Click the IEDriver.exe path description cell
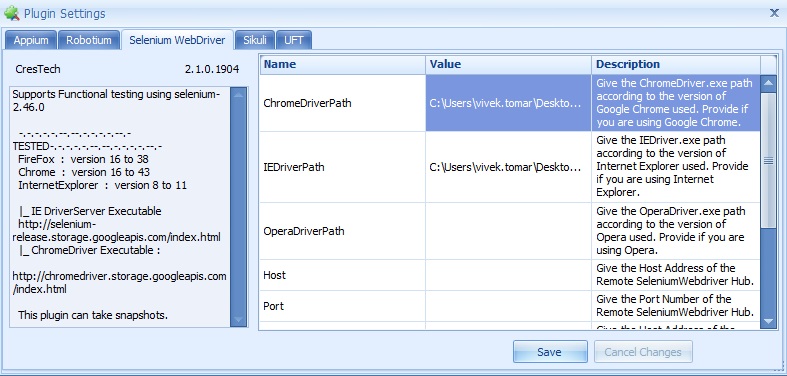Screen dimensions: 787x376 [676, 167]
